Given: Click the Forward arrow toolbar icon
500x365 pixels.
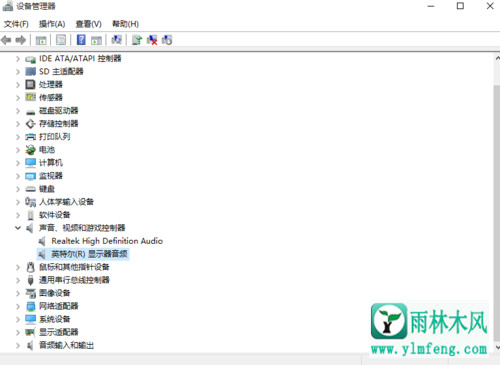Looking at the screenshot, I should [21, 40].
